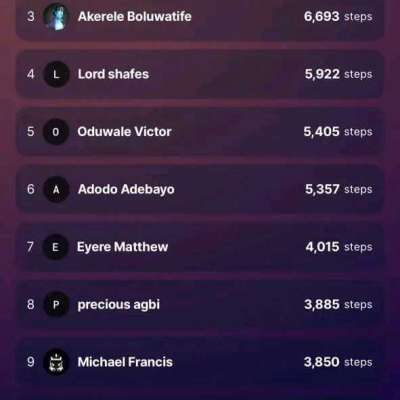This screenshot has width=400, height=400.
Task: Select the name Akerele Boluwatife
Action: [135, 16]
